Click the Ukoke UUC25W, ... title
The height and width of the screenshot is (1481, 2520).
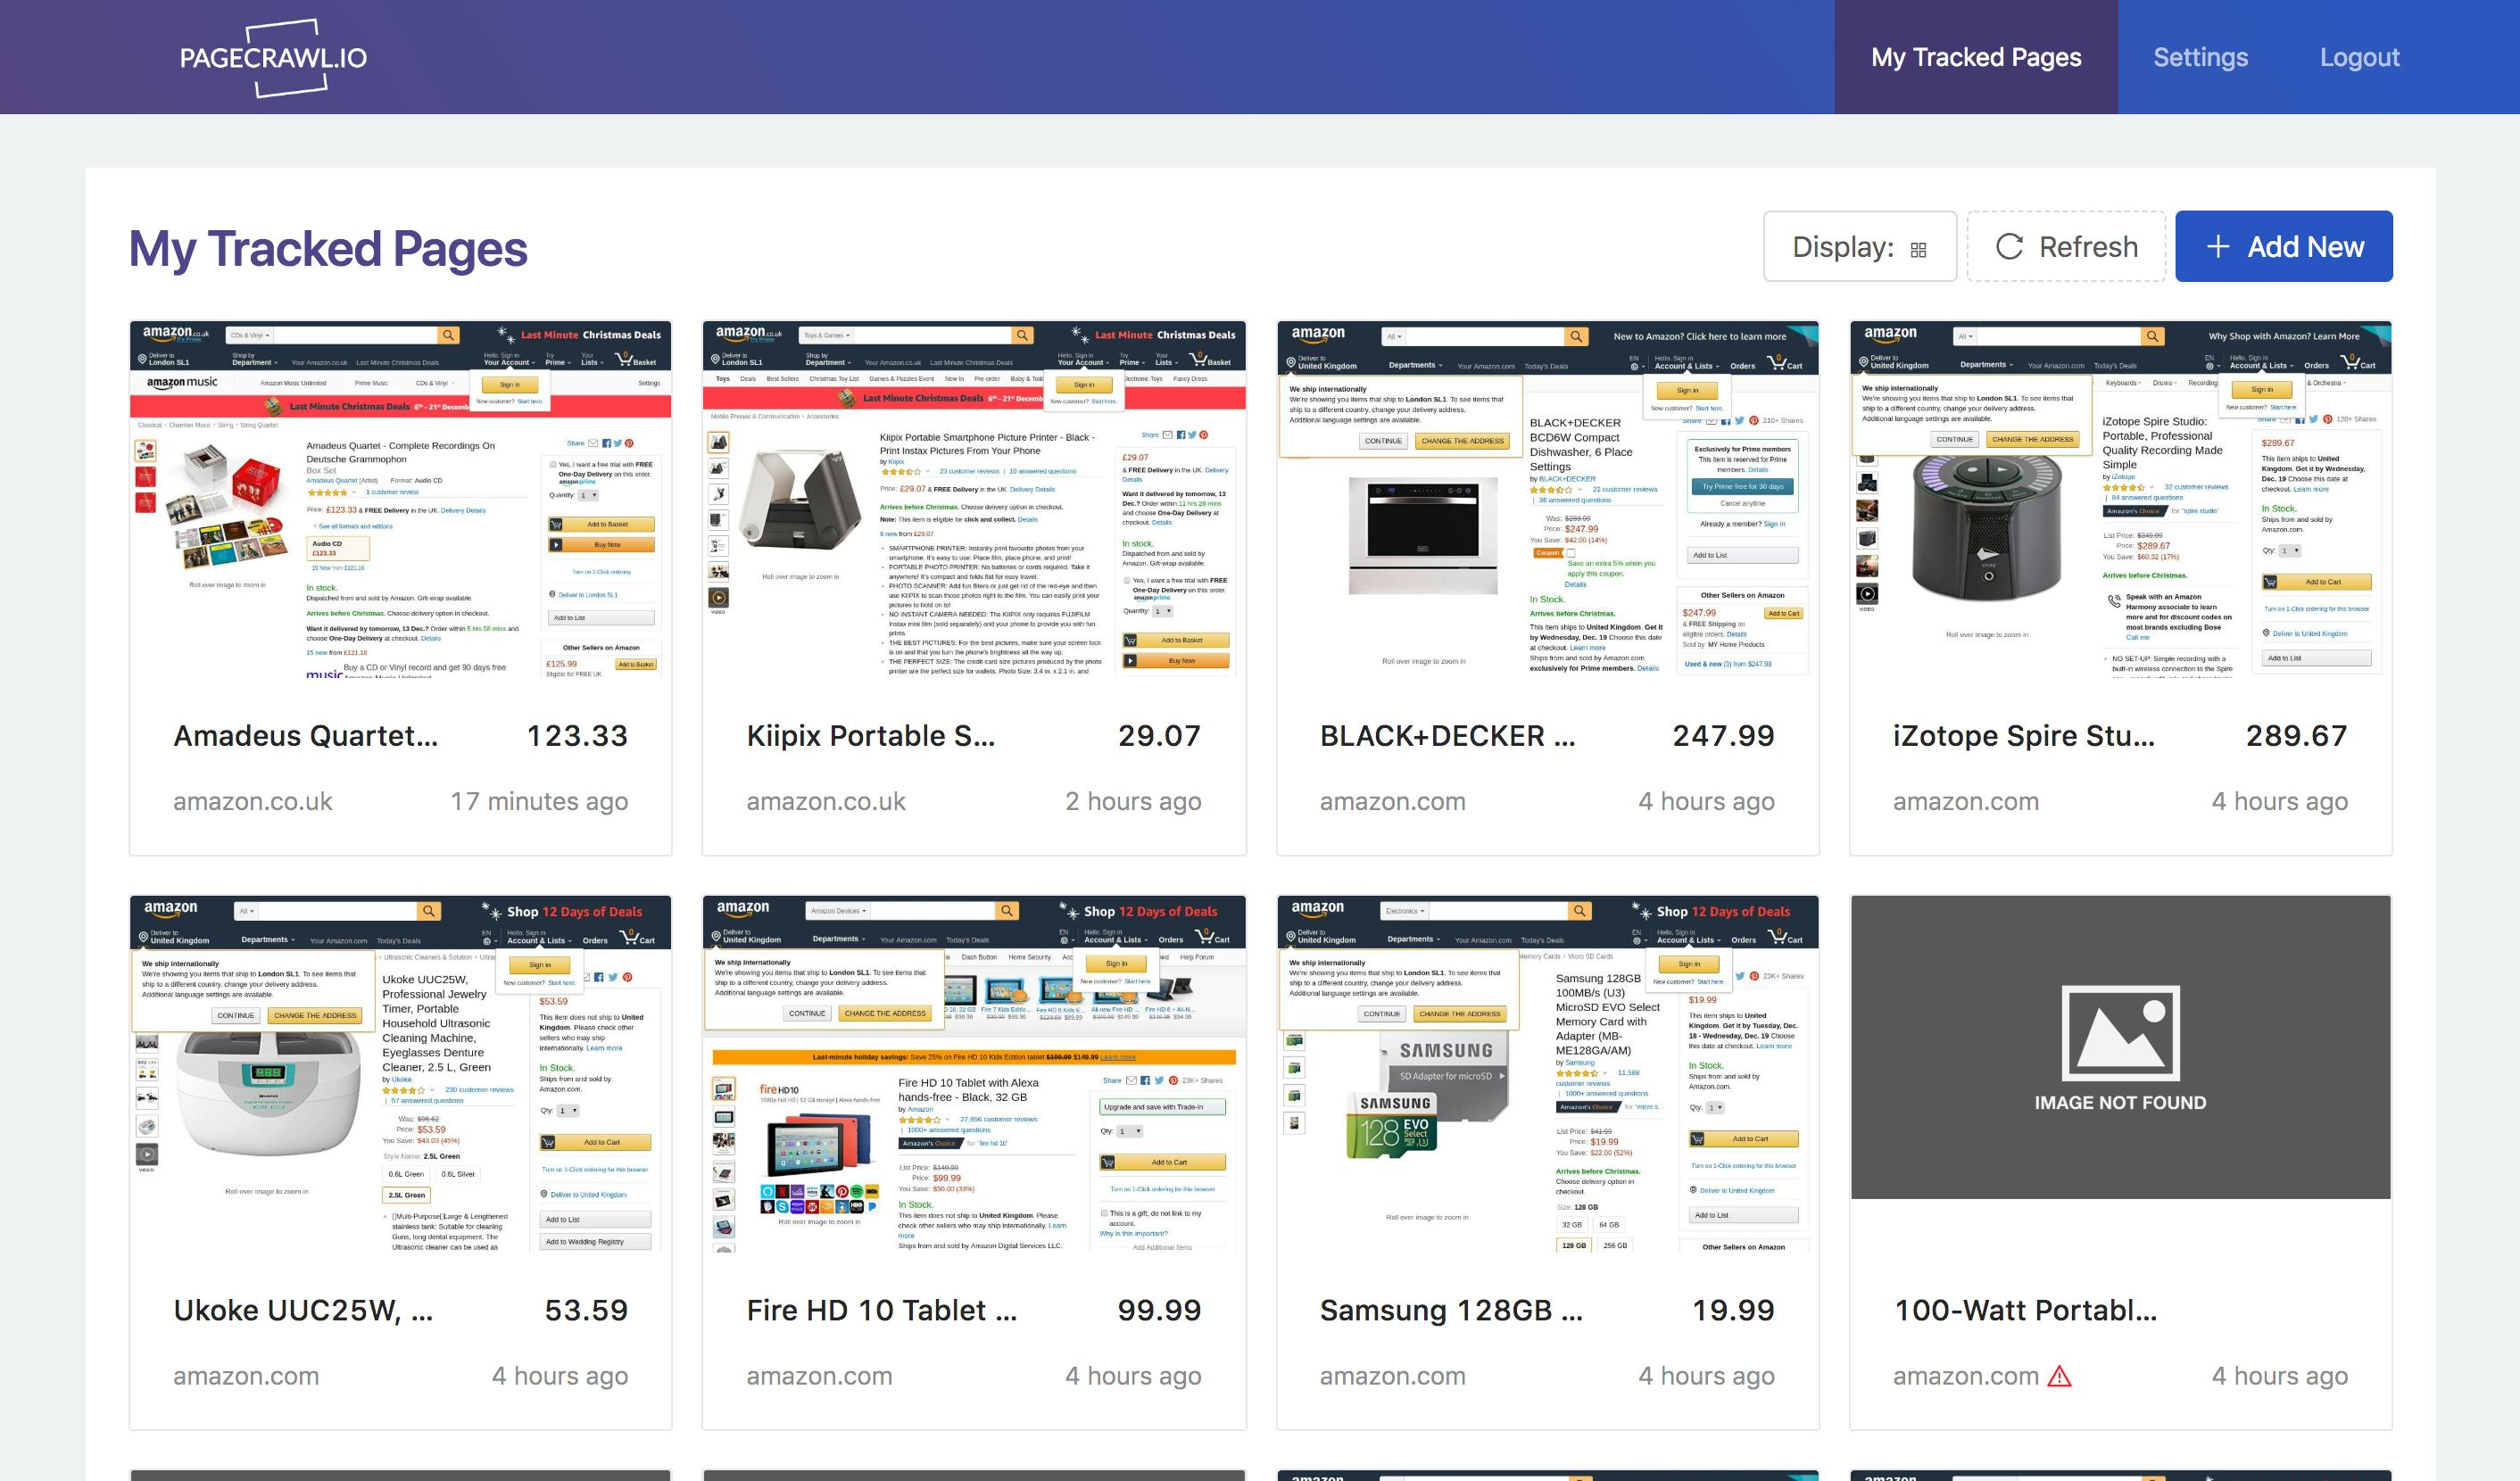click(x=303, y=1310)
